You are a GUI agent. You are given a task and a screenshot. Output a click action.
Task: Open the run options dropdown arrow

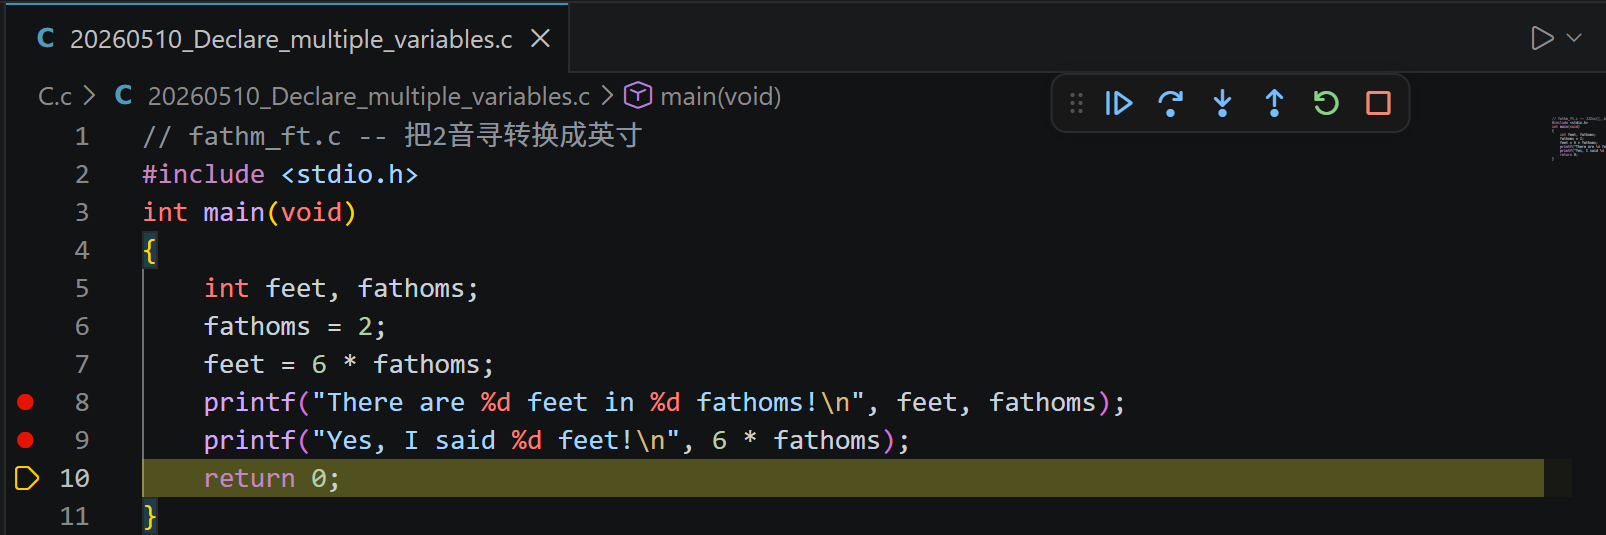coord(1574,38)
